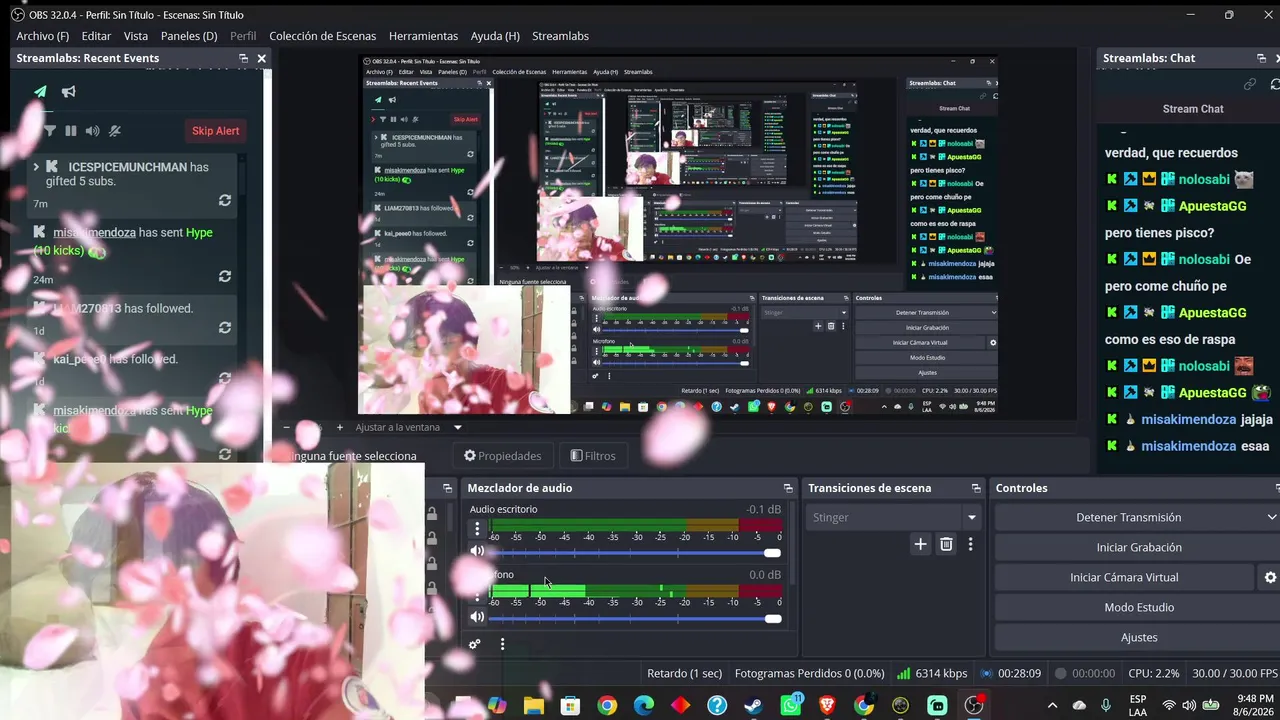Screen dimensions: 1280x720
Task: Click the Propiedades button
Action: coord(502,456)
